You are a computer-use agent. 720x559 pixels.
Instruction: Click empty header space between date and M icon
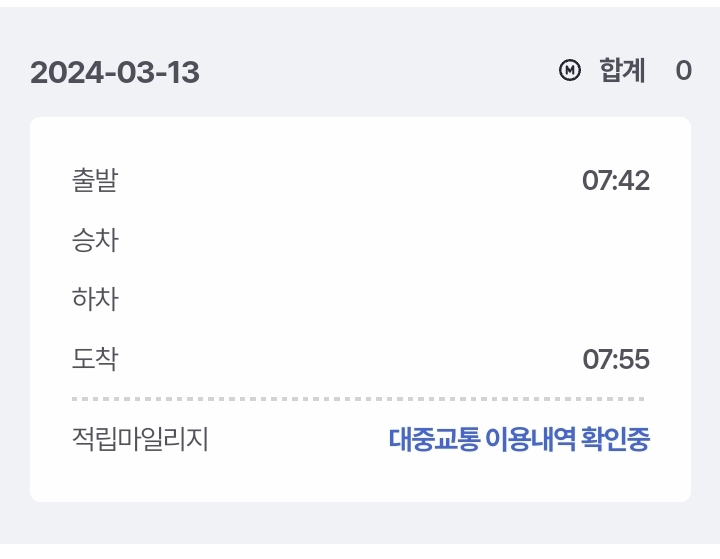380,72
